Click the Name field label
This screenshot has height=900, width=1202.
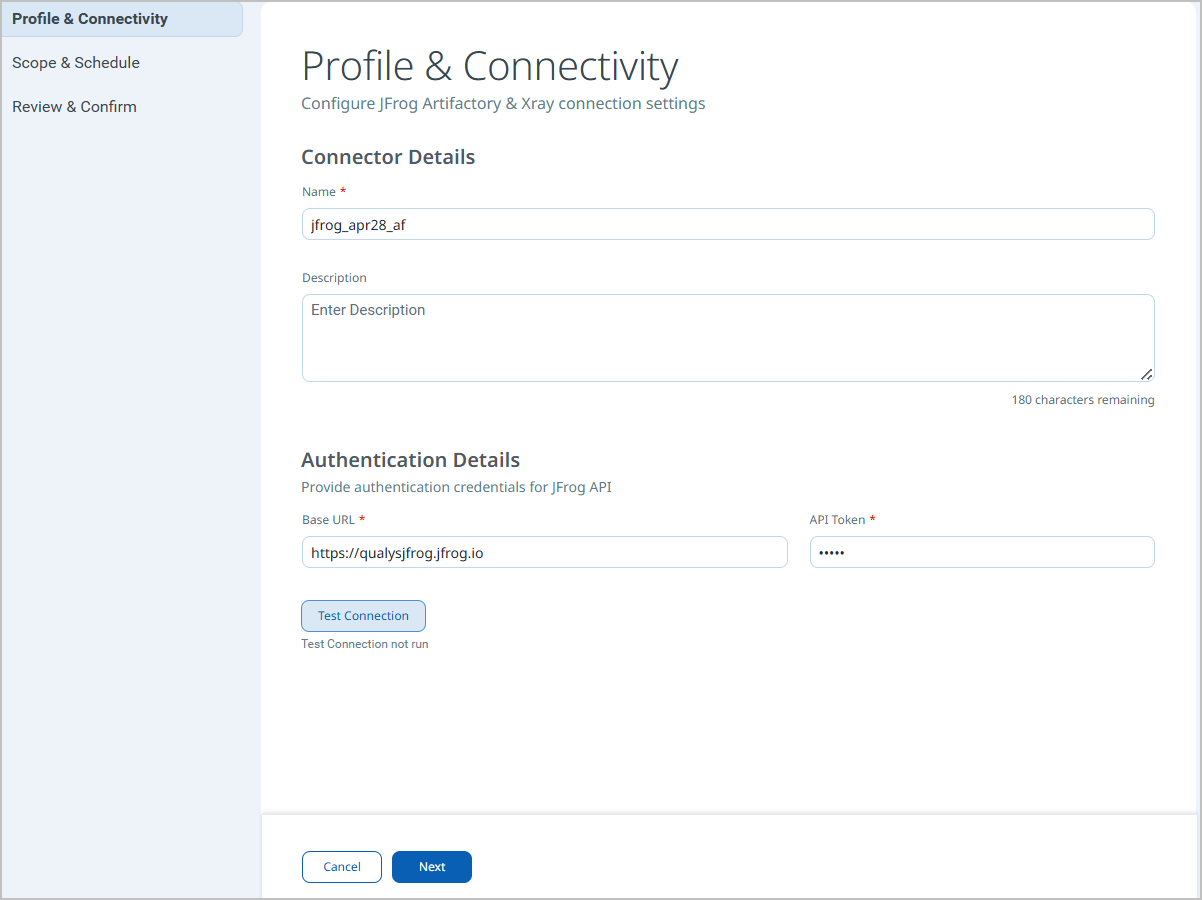pyautogui.click(x=319, y=191)
